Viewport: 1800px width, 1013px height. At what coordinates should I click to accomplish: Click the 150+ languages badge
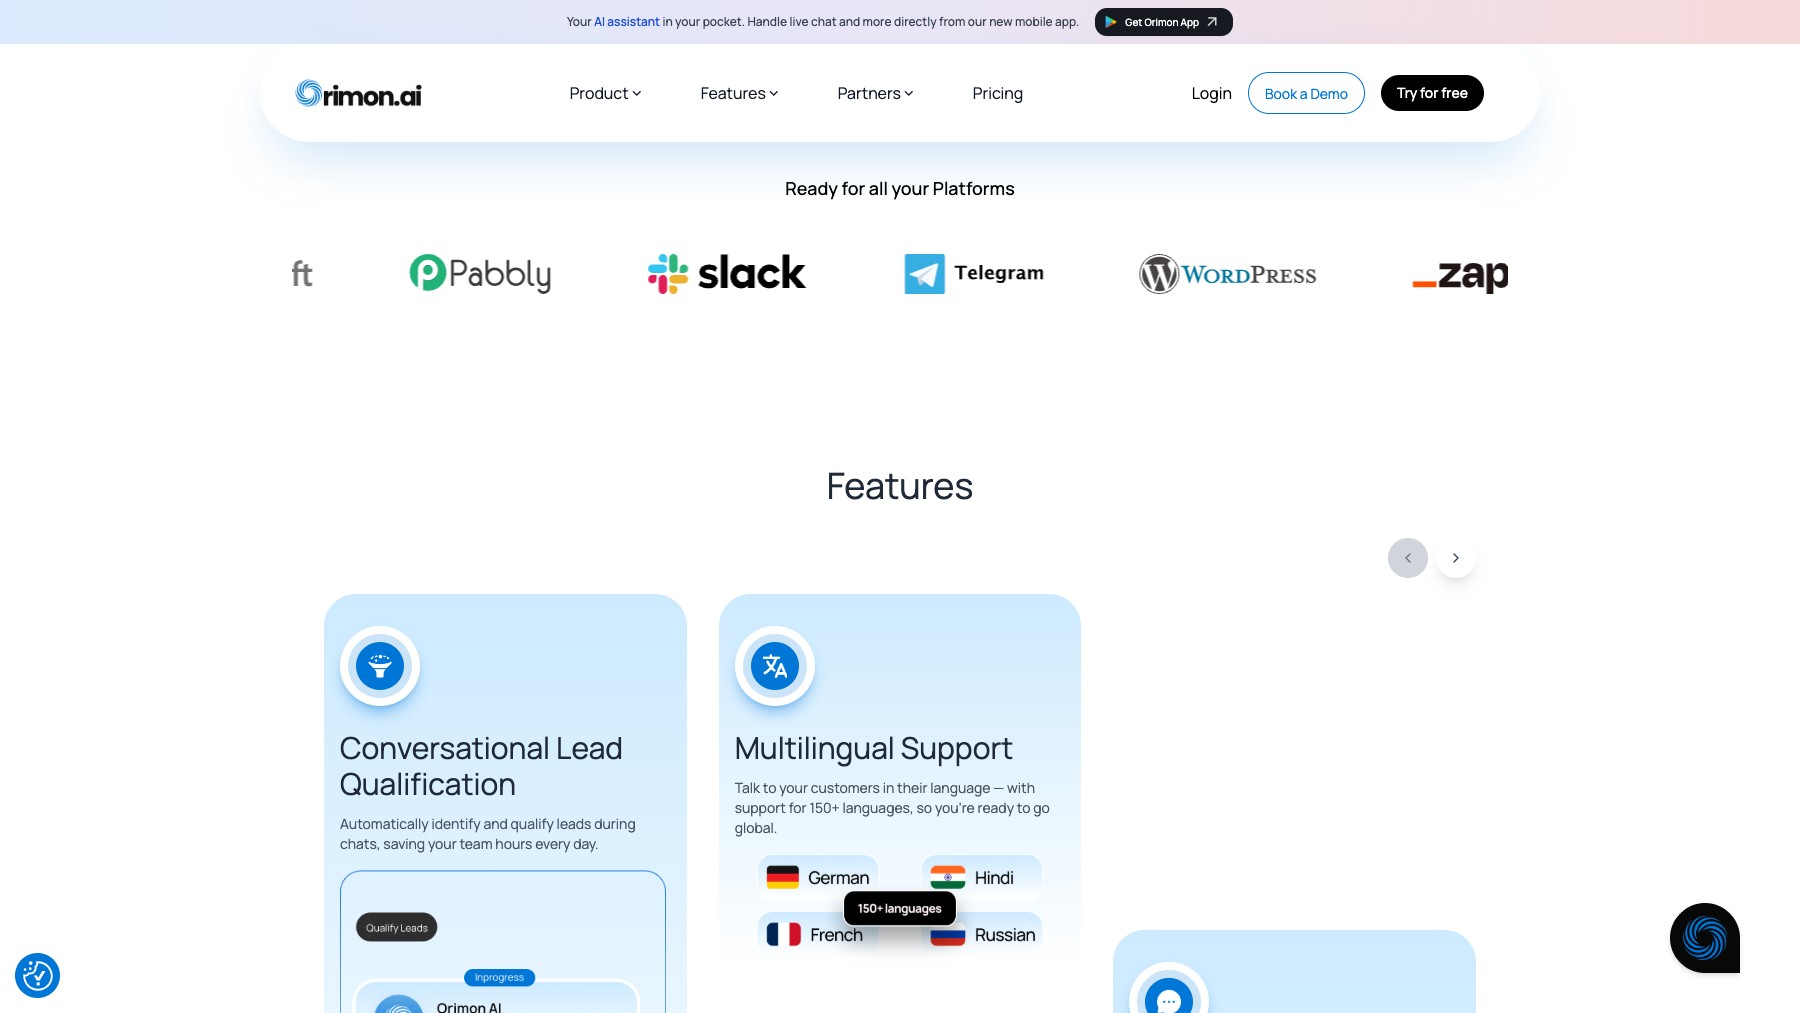coord(900,908)
